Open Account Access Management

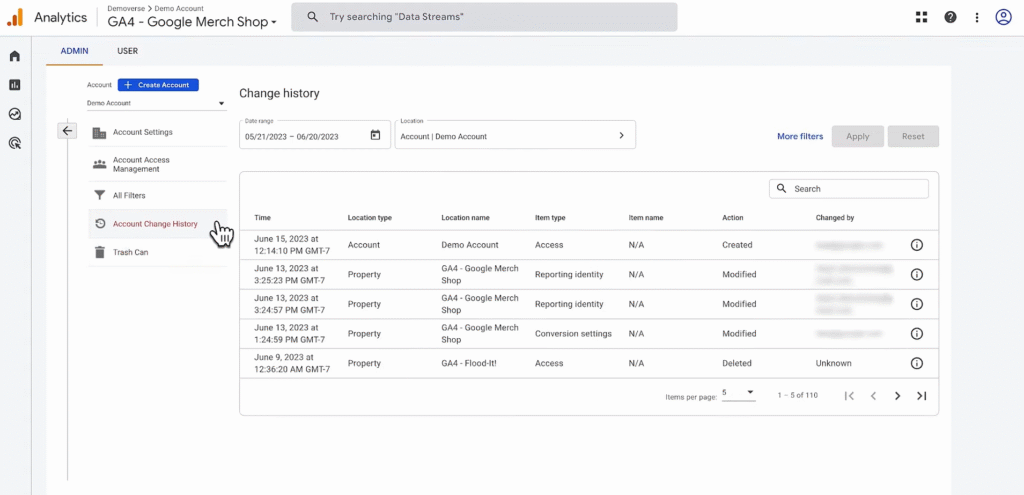tap(157, 164)
